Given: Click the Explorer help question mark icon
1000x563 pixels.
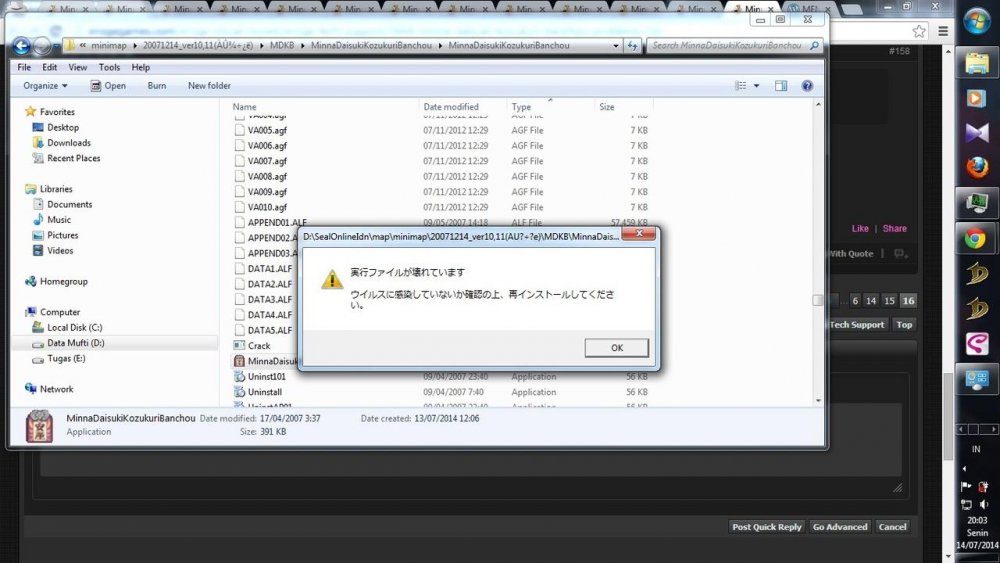Looking at the screenshot, I should click(x=806, y=86).
